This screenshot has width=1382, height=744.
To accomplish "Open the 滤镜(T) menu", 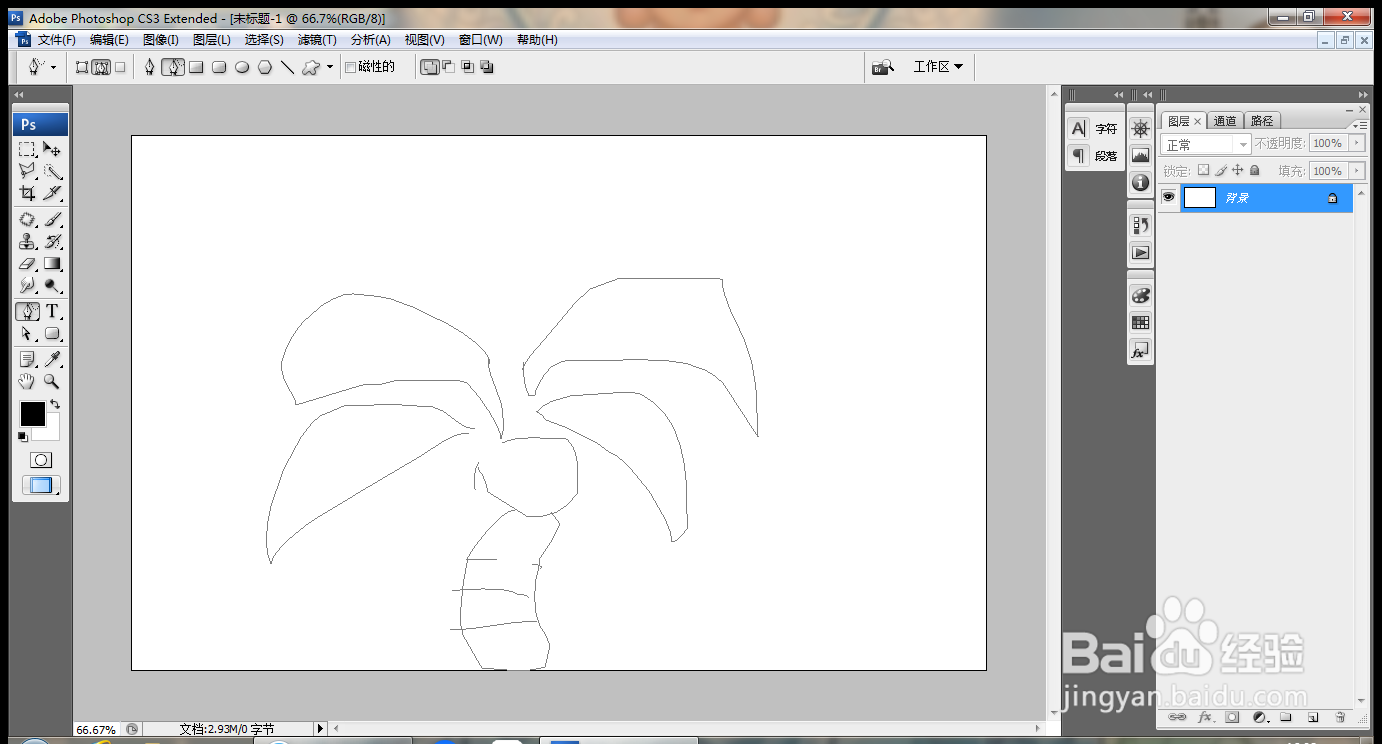I will tap(318, 40).
